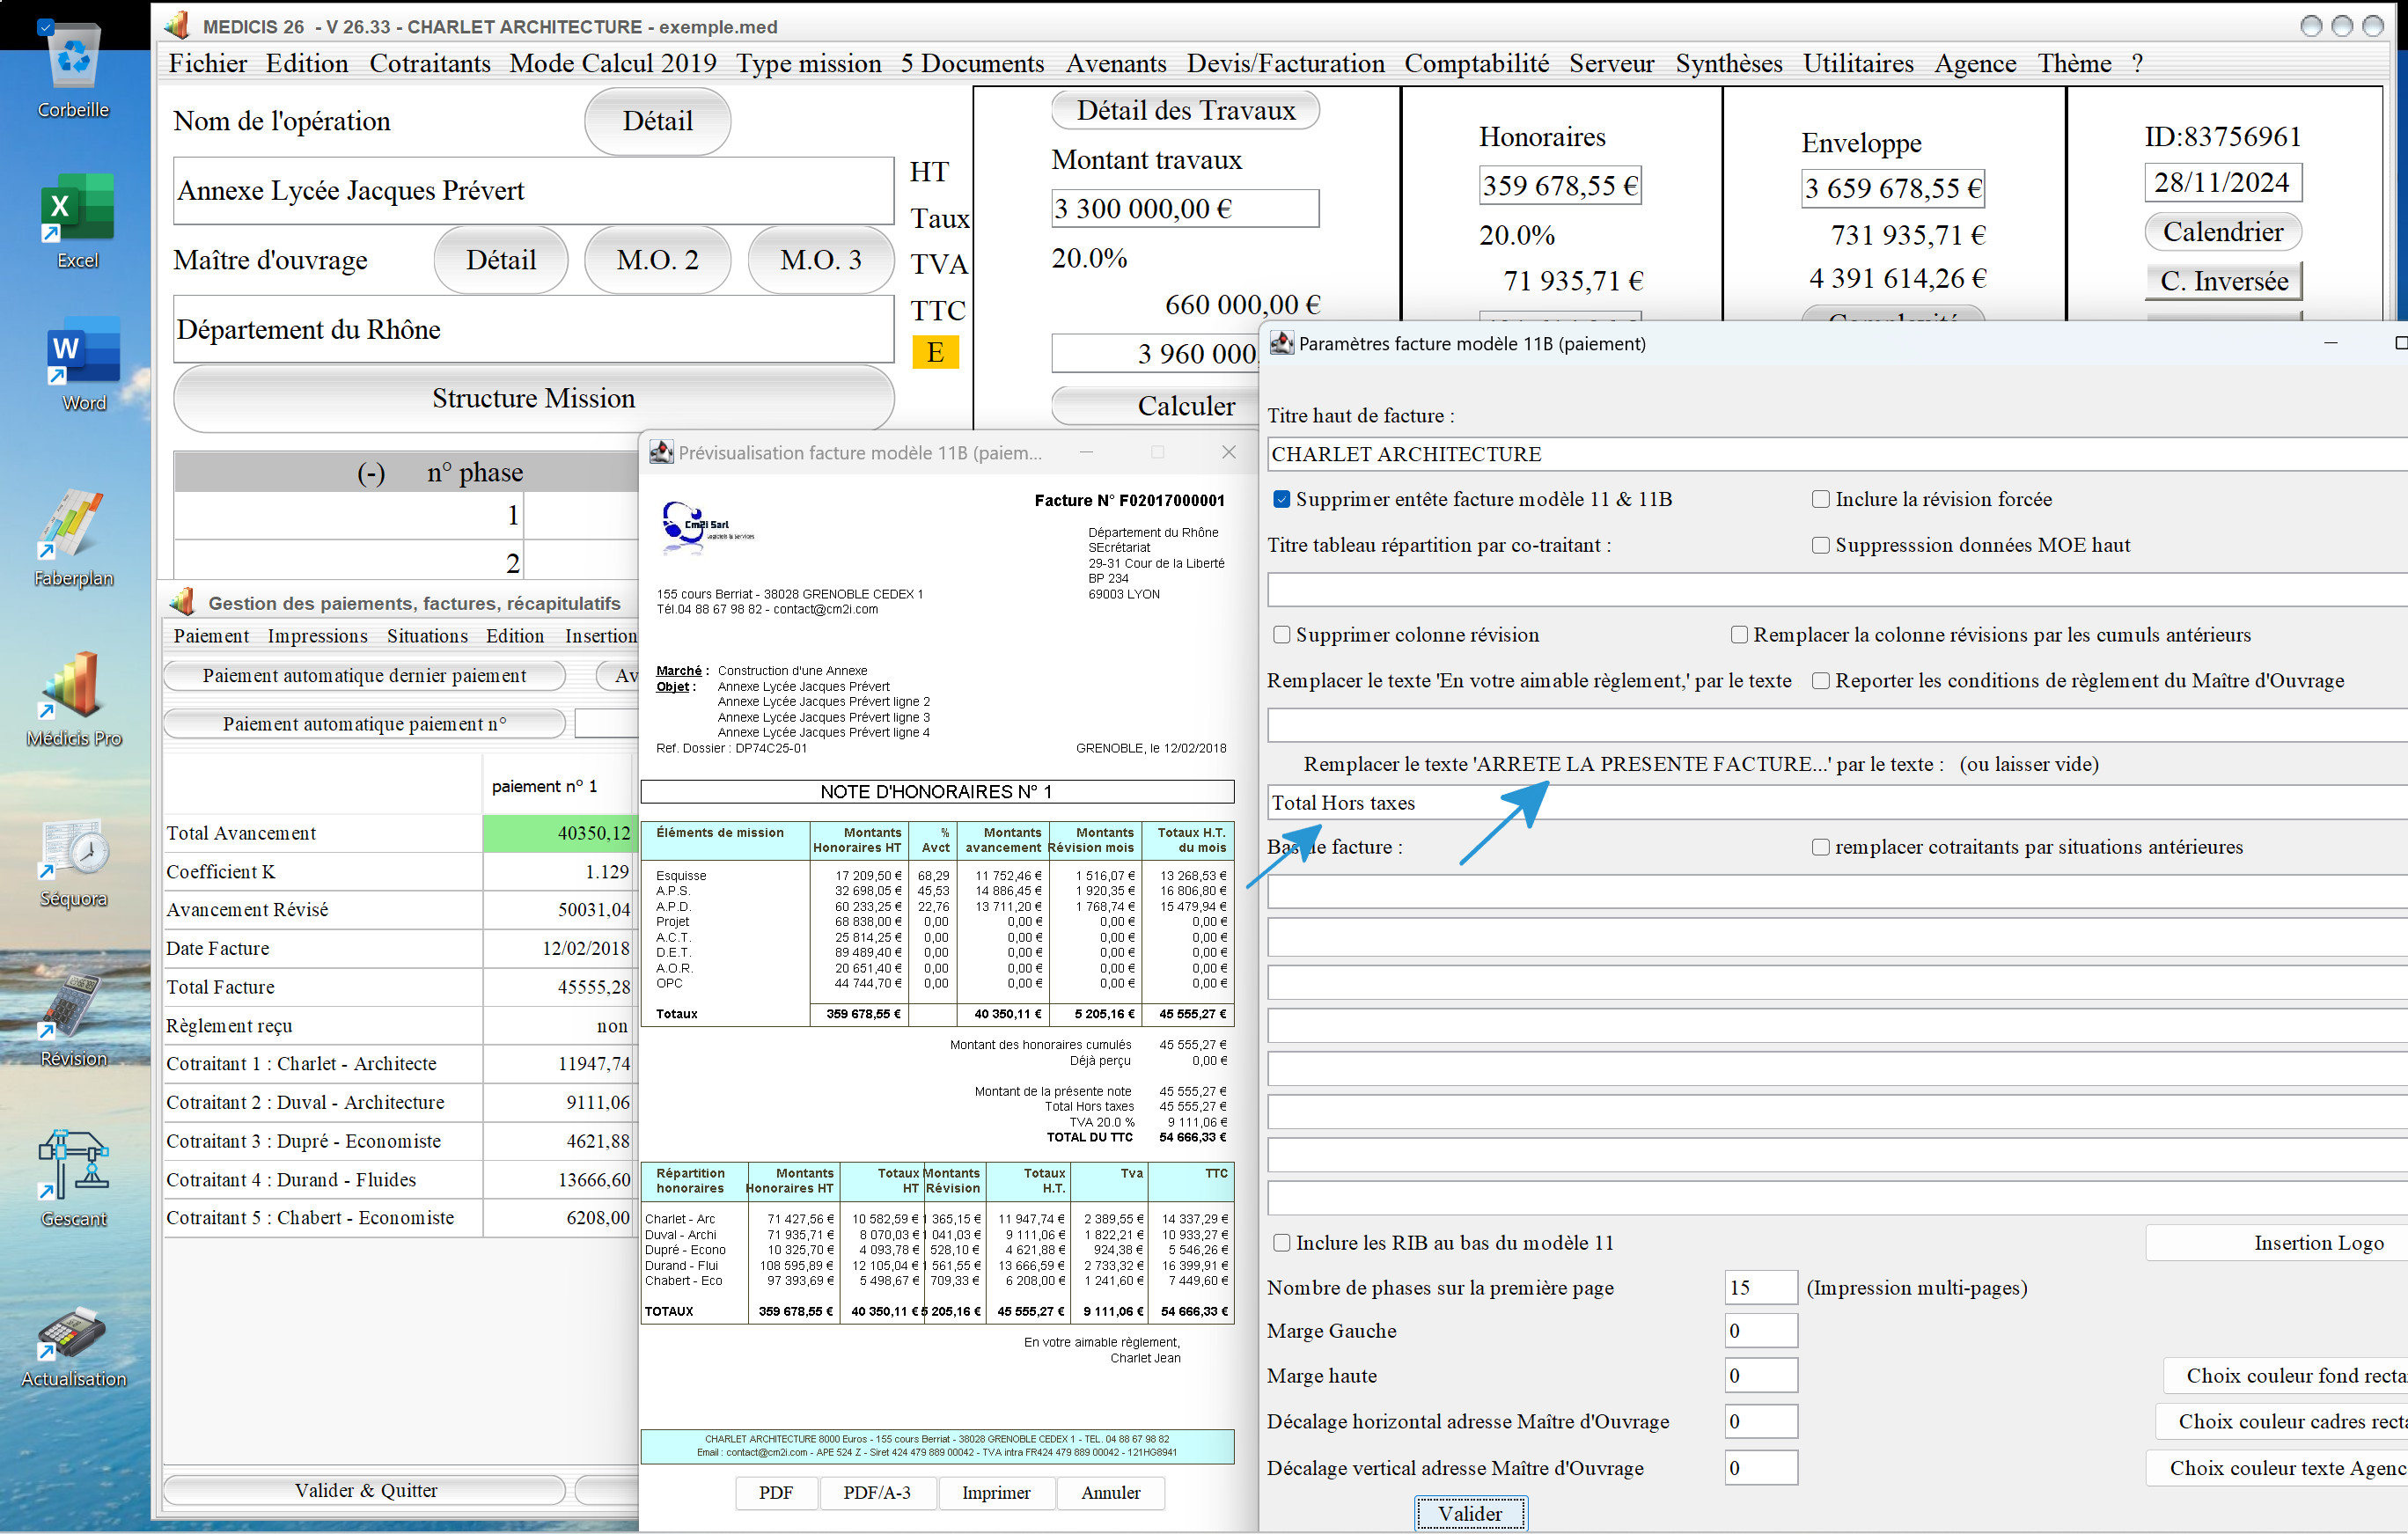Launch the Faberplan desktop shortcut
The image size is (2408, 1534).
coord(73,537)
